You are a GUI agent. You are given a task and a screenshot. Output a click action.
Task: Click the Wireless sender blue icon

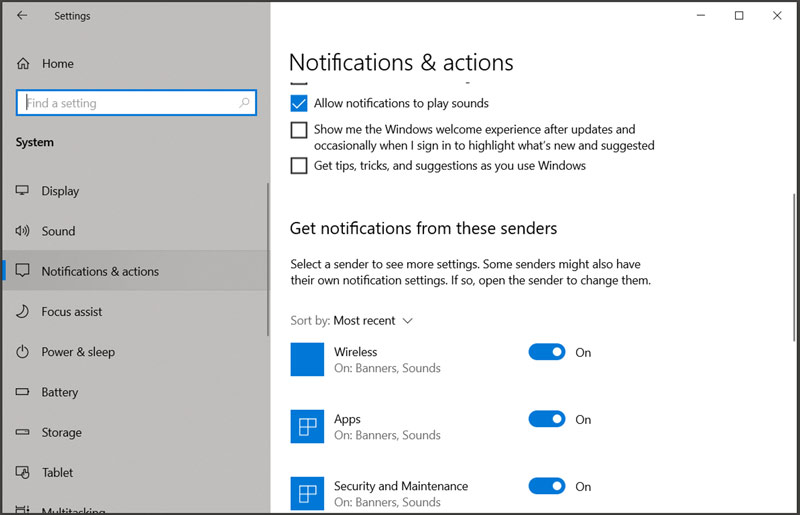point(307,359)
